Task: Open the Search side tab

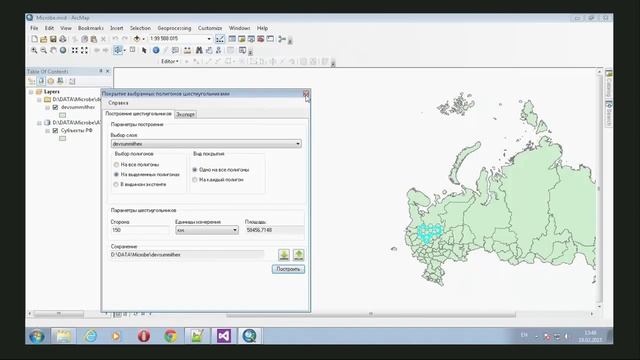Action: pos(609,113)
